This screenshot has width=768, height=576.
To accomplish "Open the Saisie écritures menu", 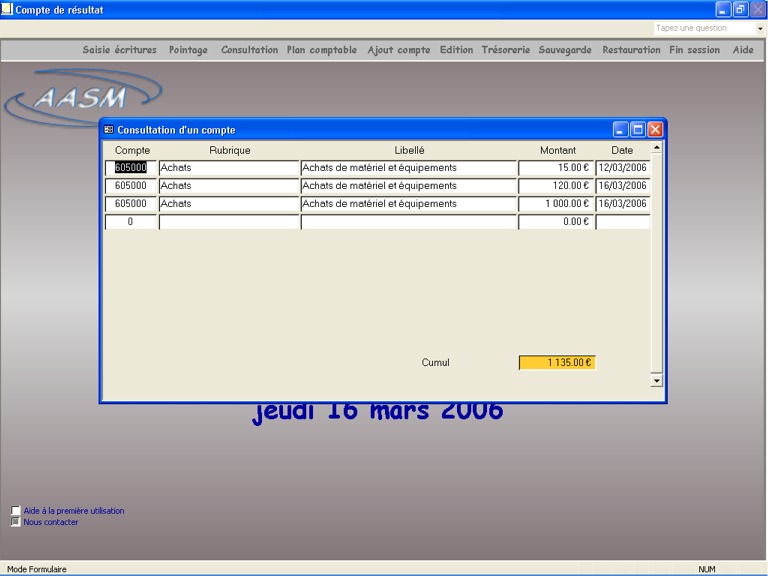I will 120,50.
